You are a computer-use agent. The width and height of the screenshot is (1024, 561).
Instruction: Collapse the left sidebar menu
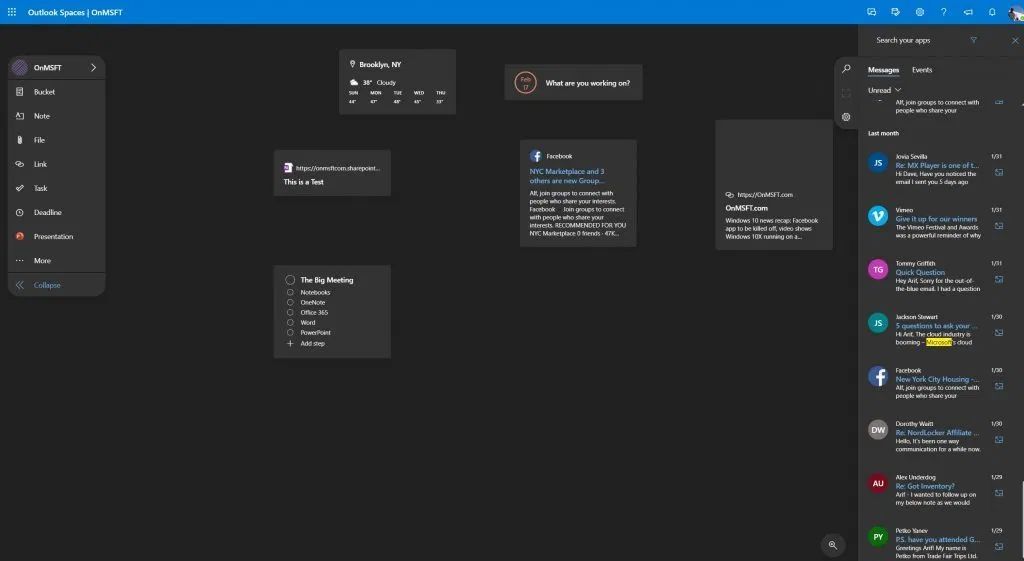(x=46, y=285)
